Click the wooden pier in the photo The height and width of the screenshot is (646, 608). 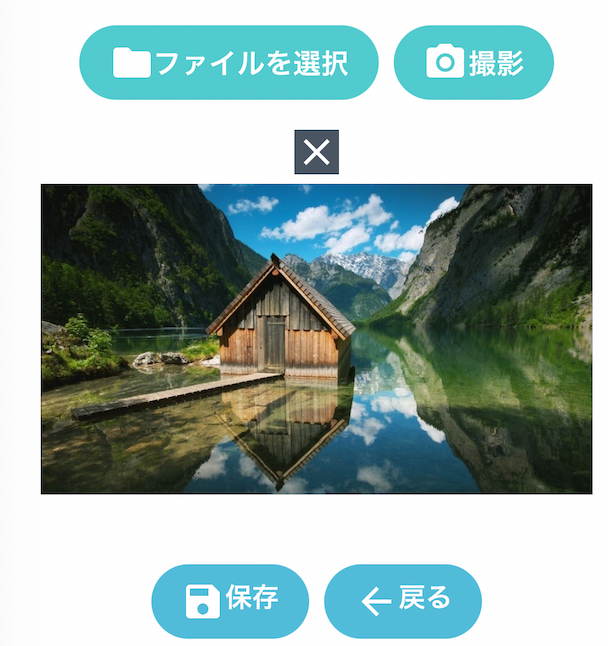tap(175, 396)
